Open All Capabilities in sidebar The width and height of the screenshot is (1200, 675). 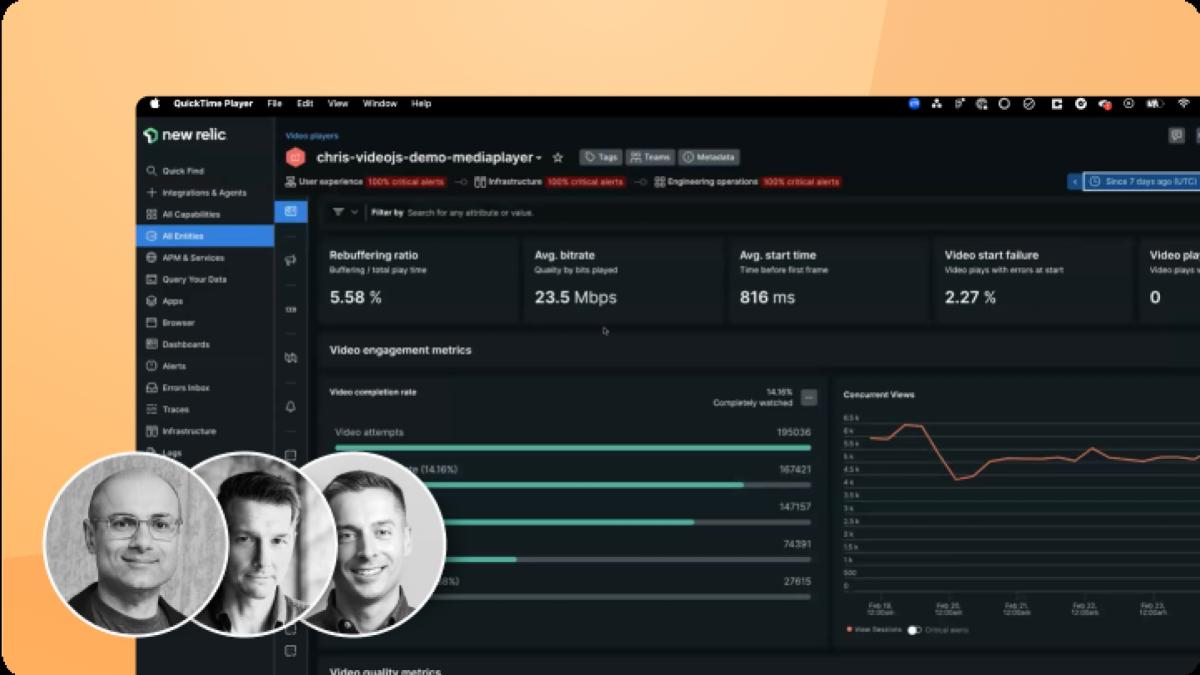tap(183, 214)
